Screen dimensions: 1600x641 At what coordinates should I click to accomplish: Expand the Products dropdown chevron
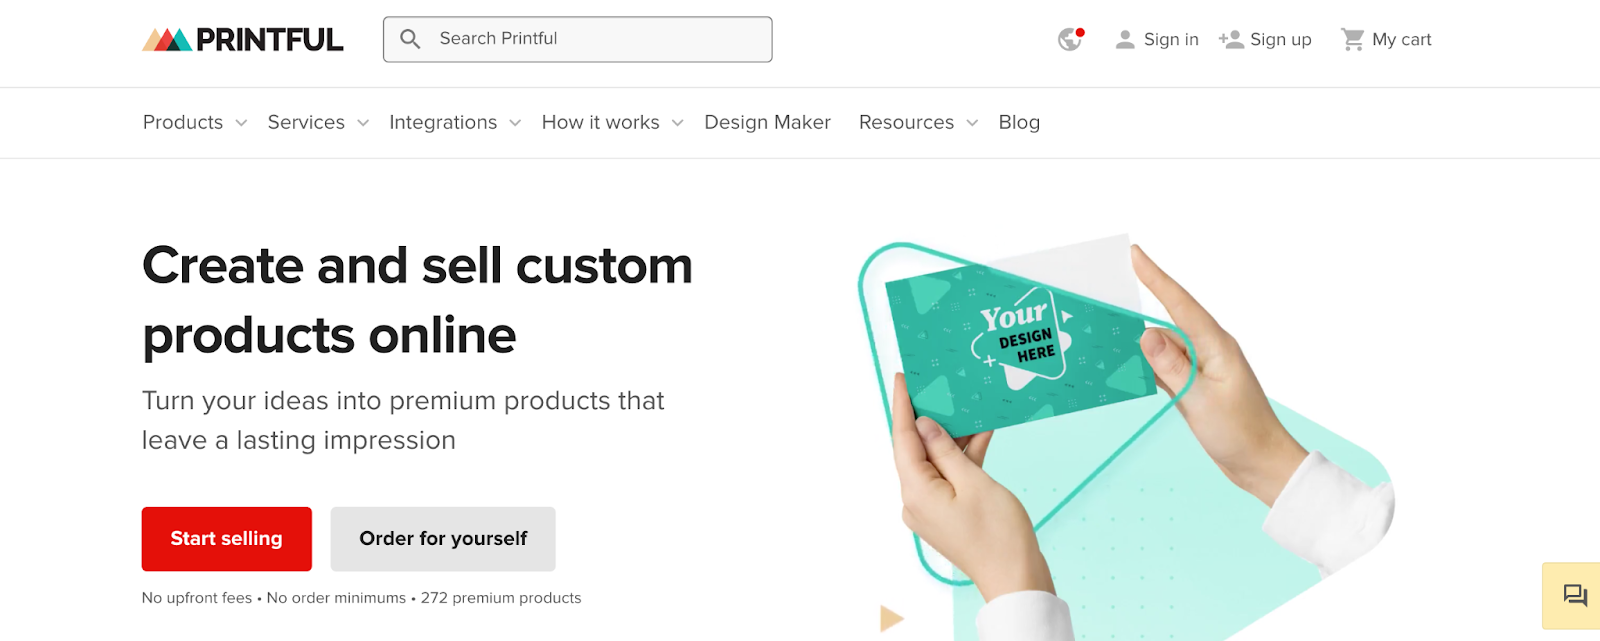coord(241,123)
